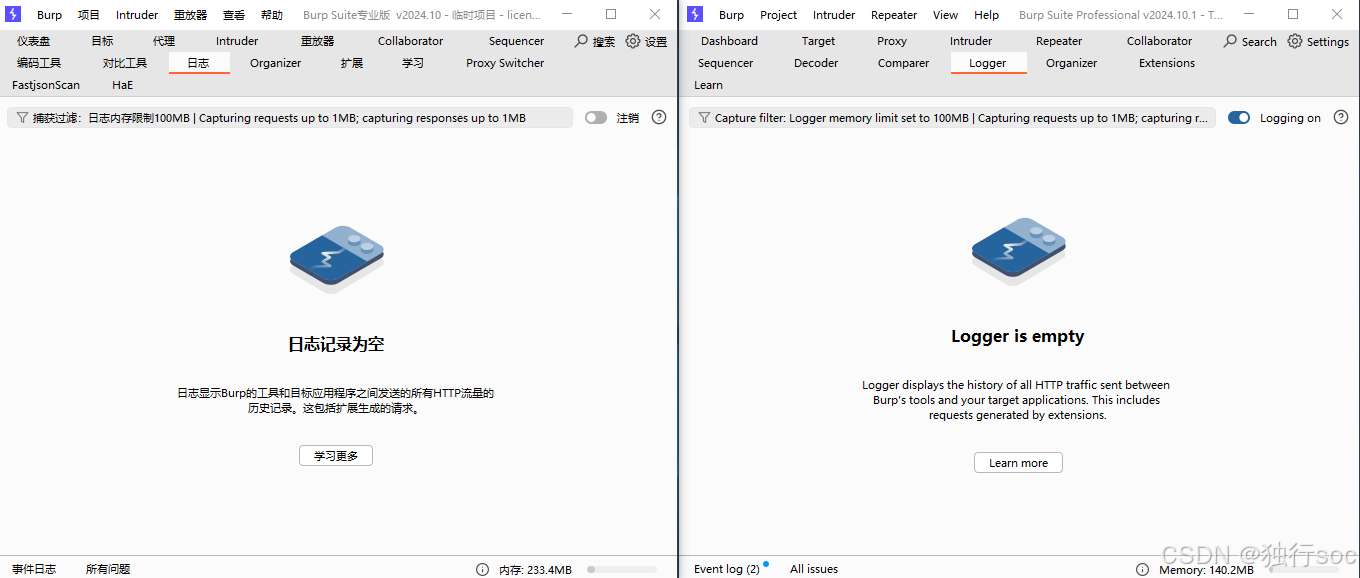
Task: Switch to the Learn tab
Action: pyautogui.click(x=708, y=85)
